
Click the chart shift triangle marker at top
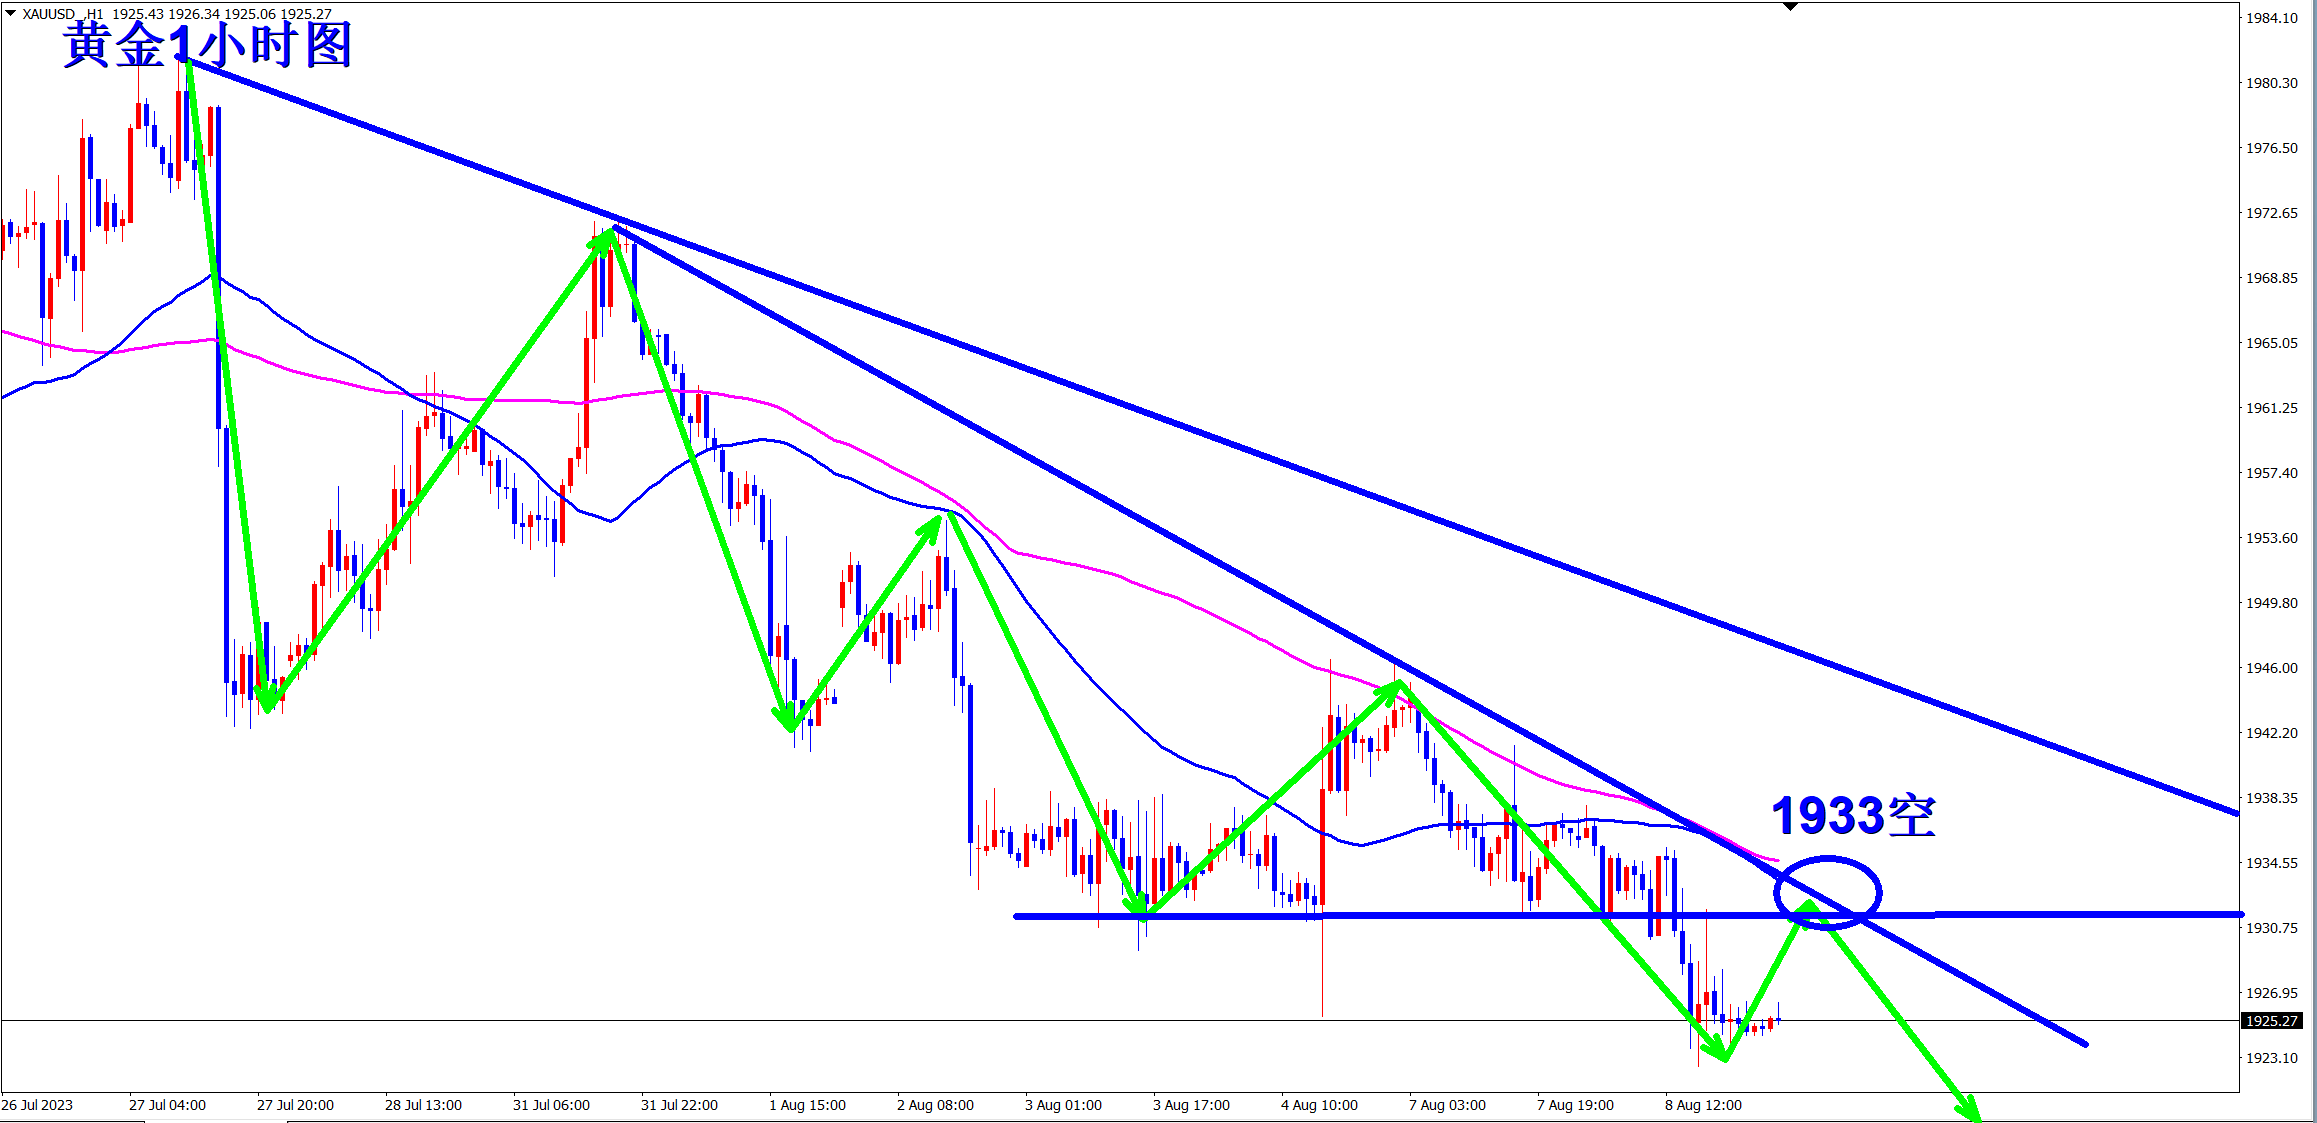(1790, 7)
